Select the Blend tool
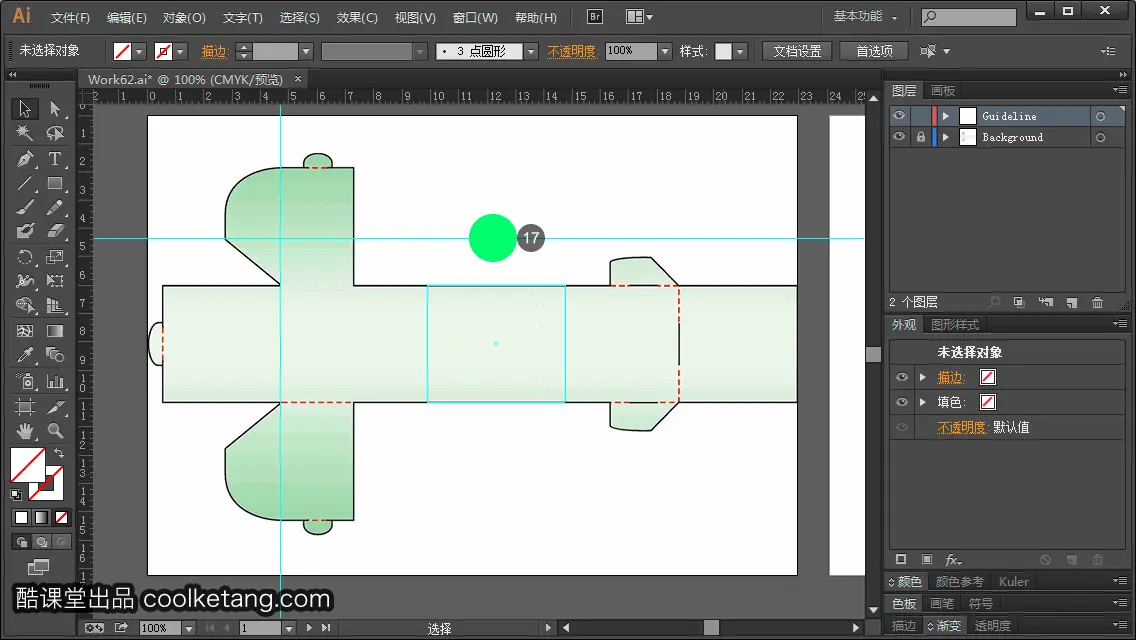1136x640 pixels. coord(55,355)
